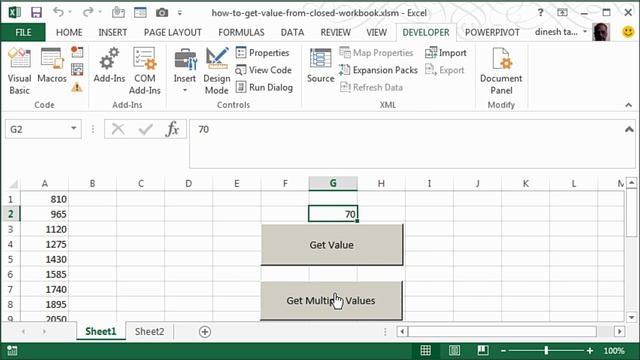Image resolution: width=640 pixels, height=360 pixels.
Task: Switch to the HOME tab
Action: click(69, 32)
